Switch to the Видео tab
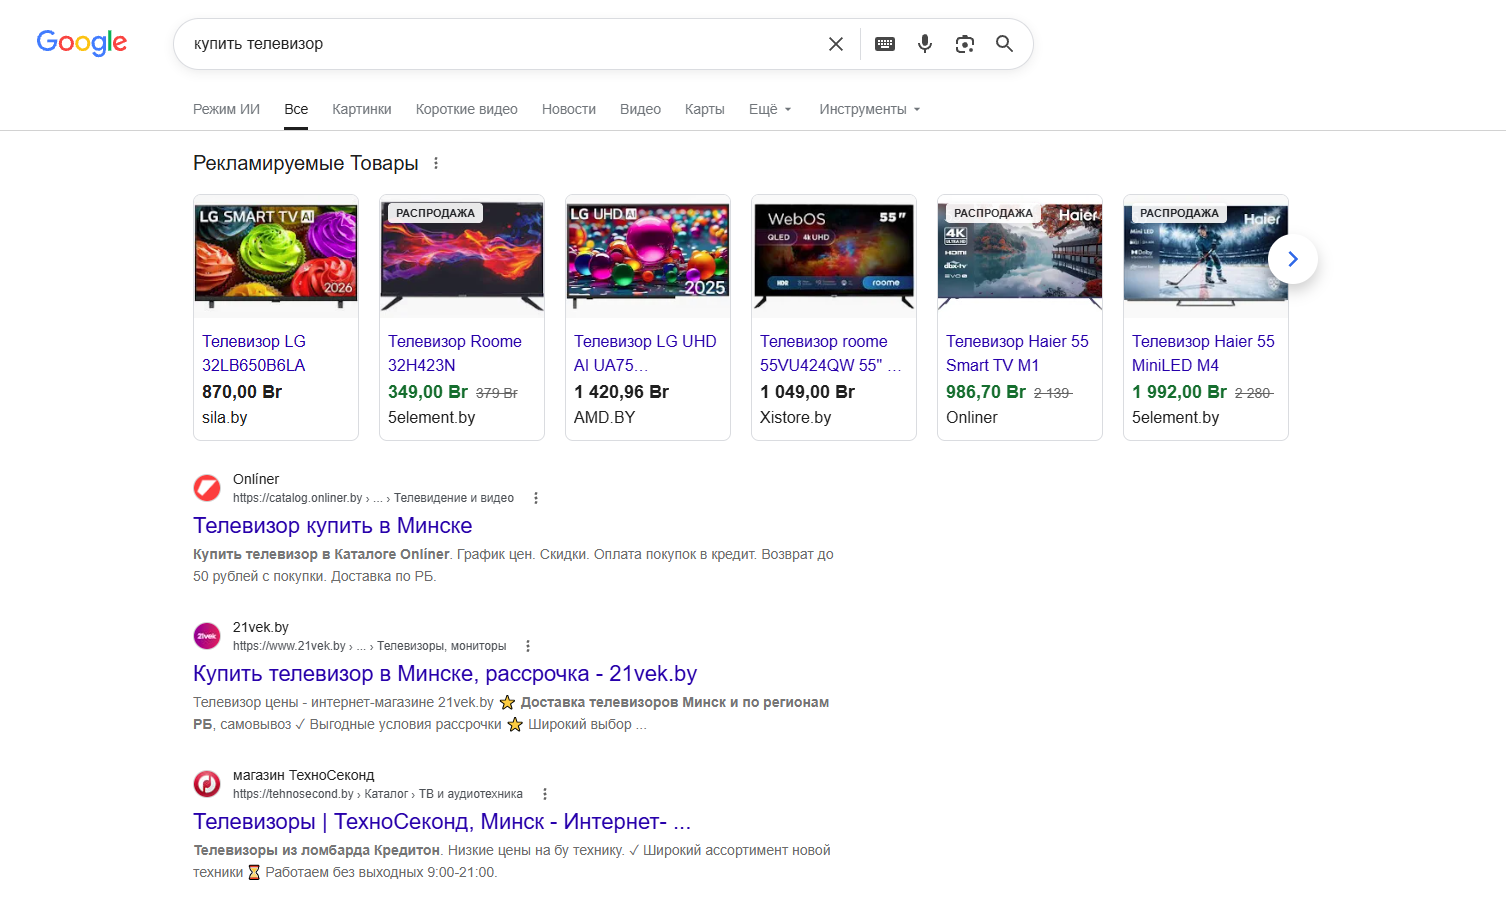The height and width of the screenshot is (905, 1506). tap(640, 109)
